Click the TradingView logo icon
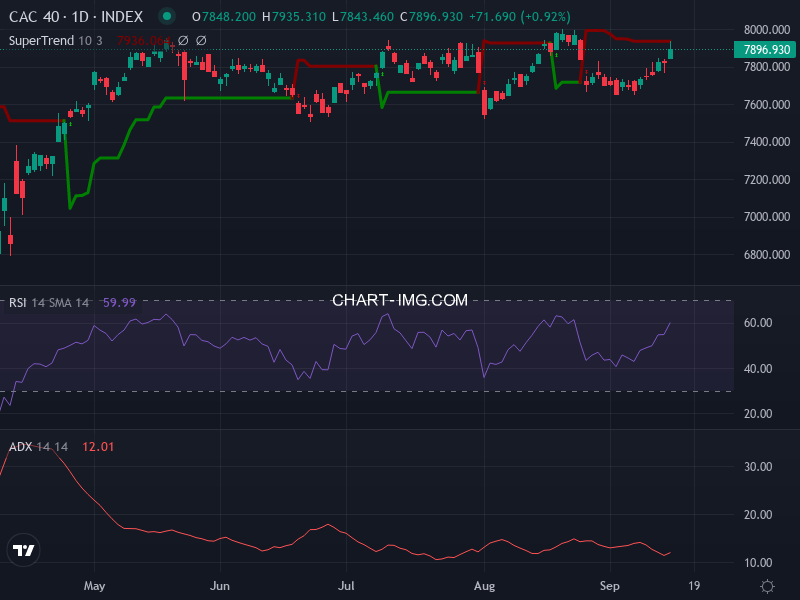Screen dimensions: 800x600 tap(24, 550)
